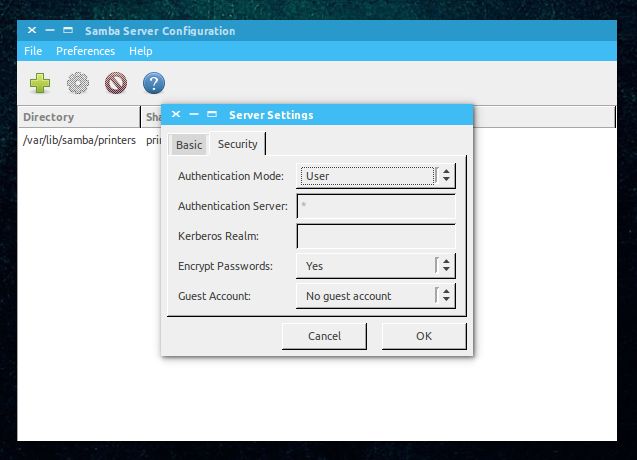Image resolution: width=637 pixels, height=460 pixels.
Task: Close the Server Settings dialog via X
Action: click(176, 115)
